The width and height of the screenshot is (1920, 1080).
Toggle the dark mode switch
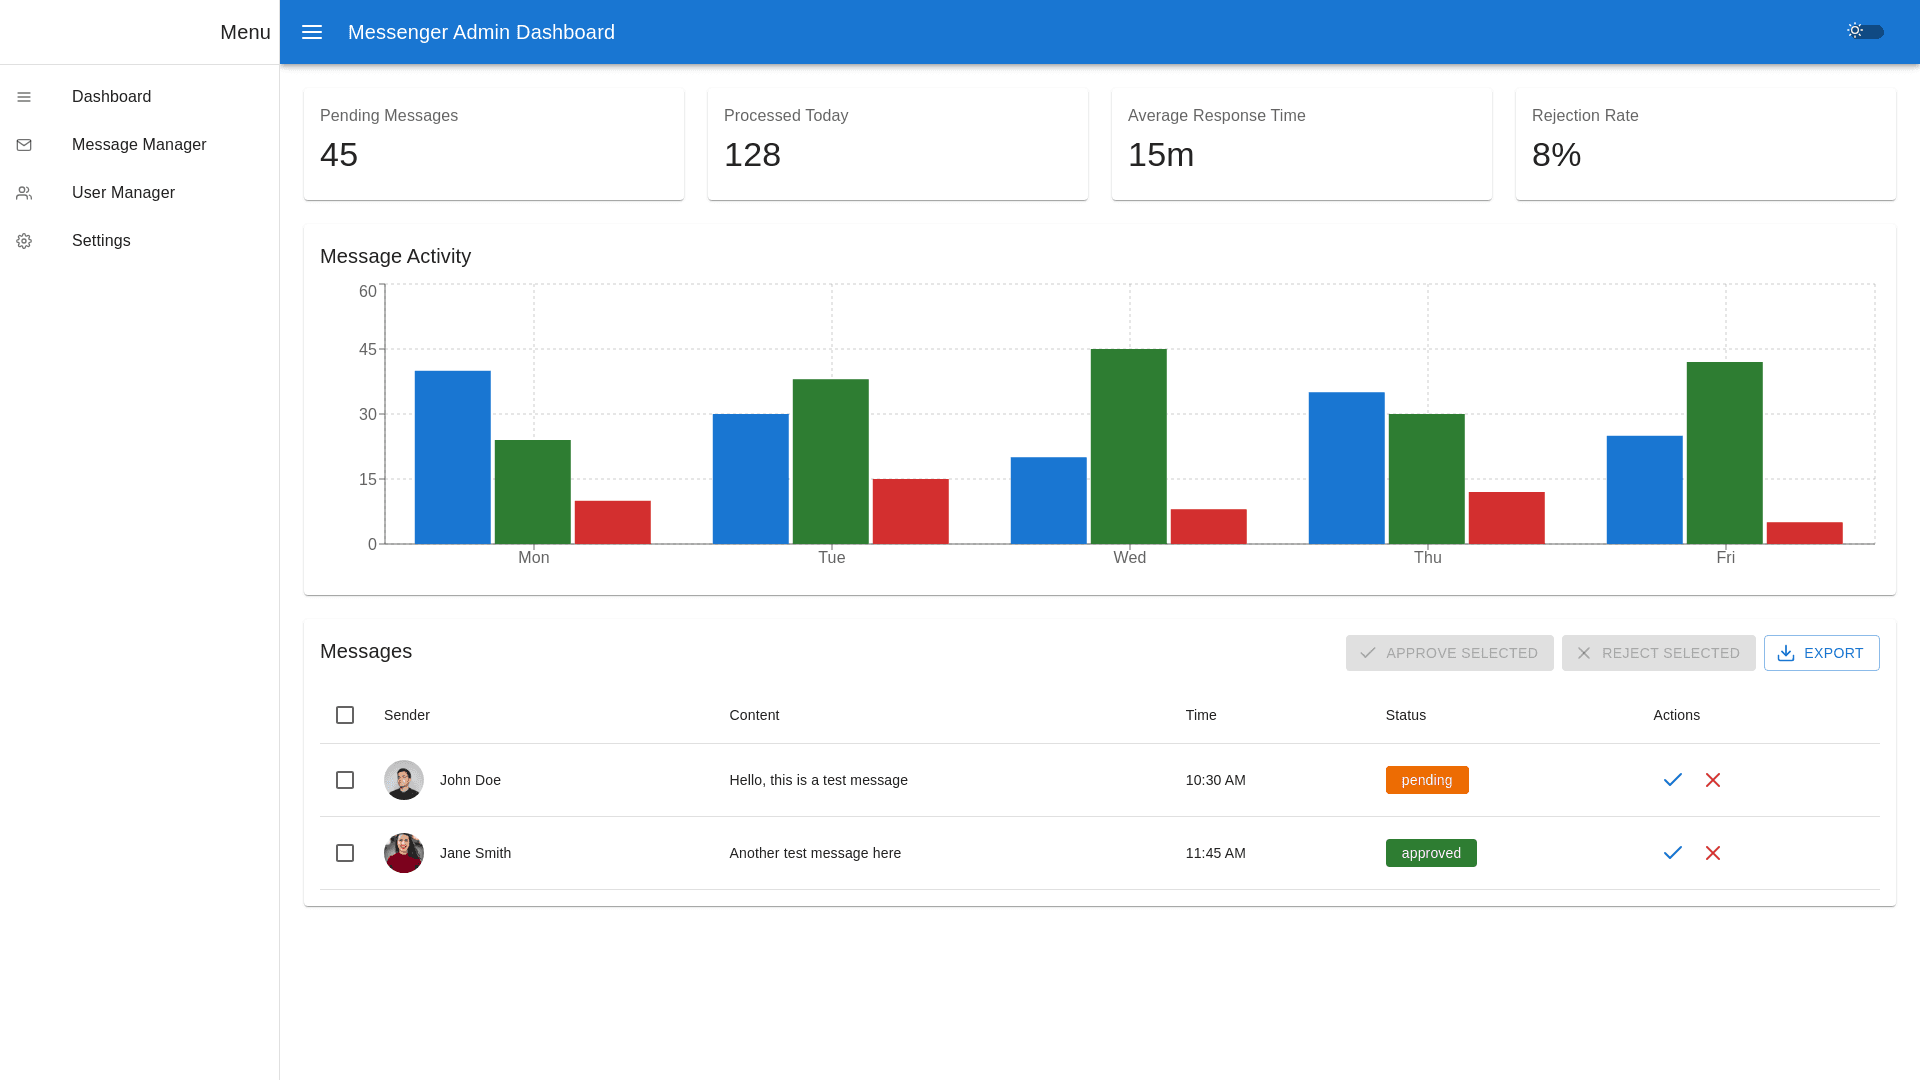click(1865, 32)
